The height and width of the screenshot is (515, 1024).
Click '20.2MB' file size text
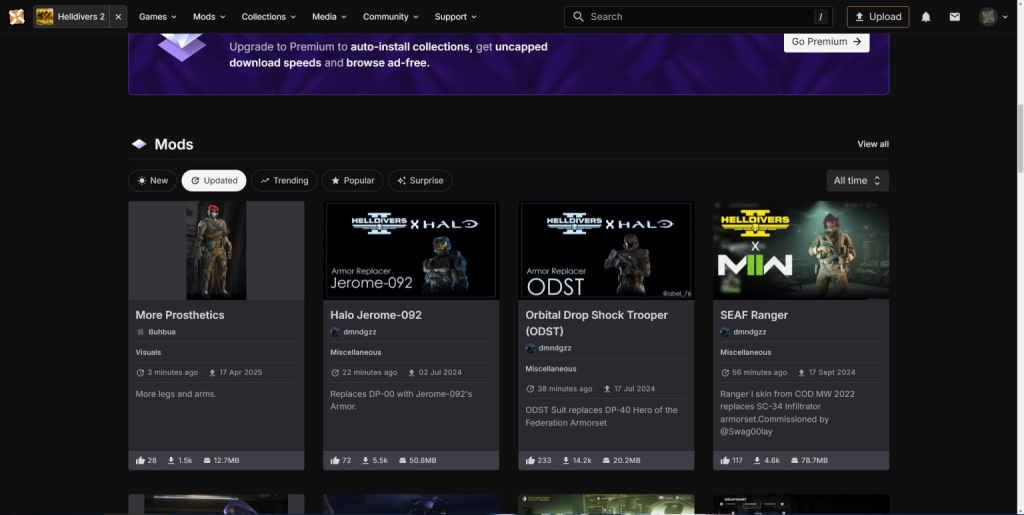626,460
